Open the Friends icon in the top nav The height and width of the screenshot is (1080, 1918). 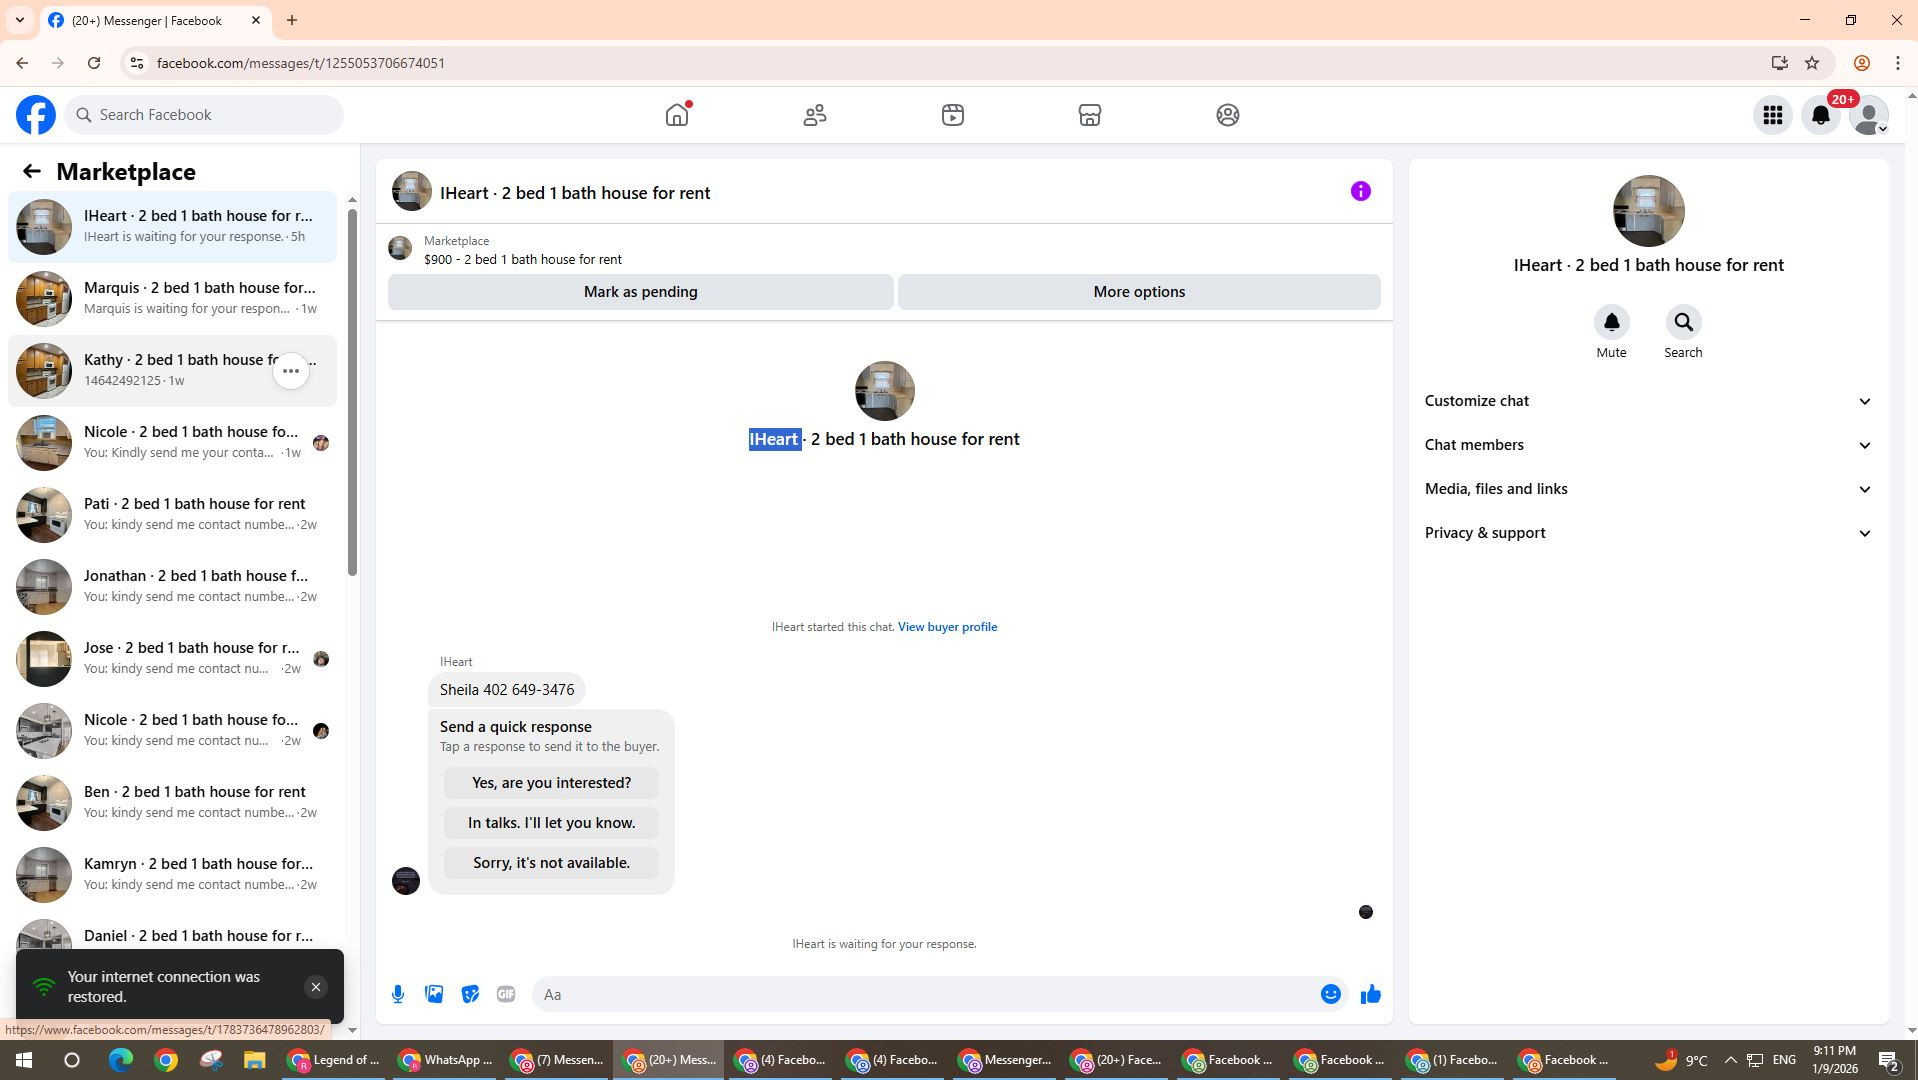(815, 115)
